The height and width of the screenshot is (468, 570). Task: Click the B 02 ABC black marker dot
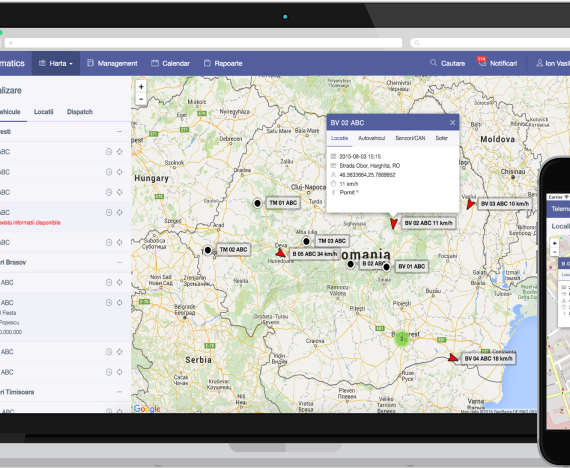[x=350, y=264]
